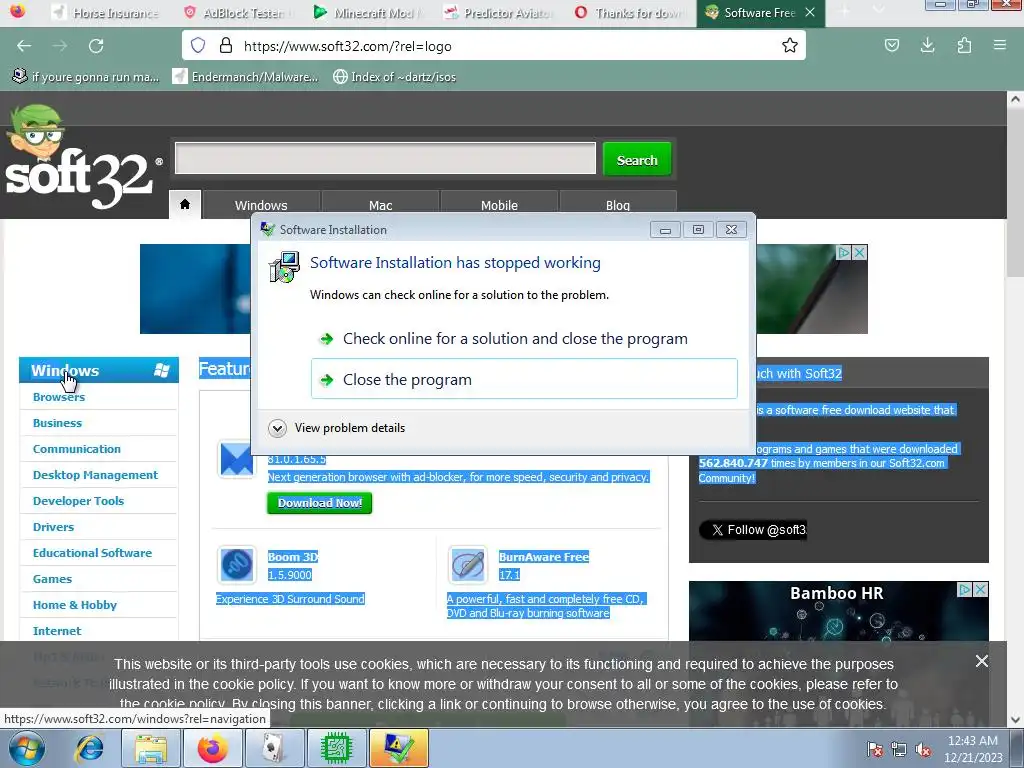This screenshot has width=1024, height=768.
Task: Bookmark this page with the star icon
Action: pos(790,46)
